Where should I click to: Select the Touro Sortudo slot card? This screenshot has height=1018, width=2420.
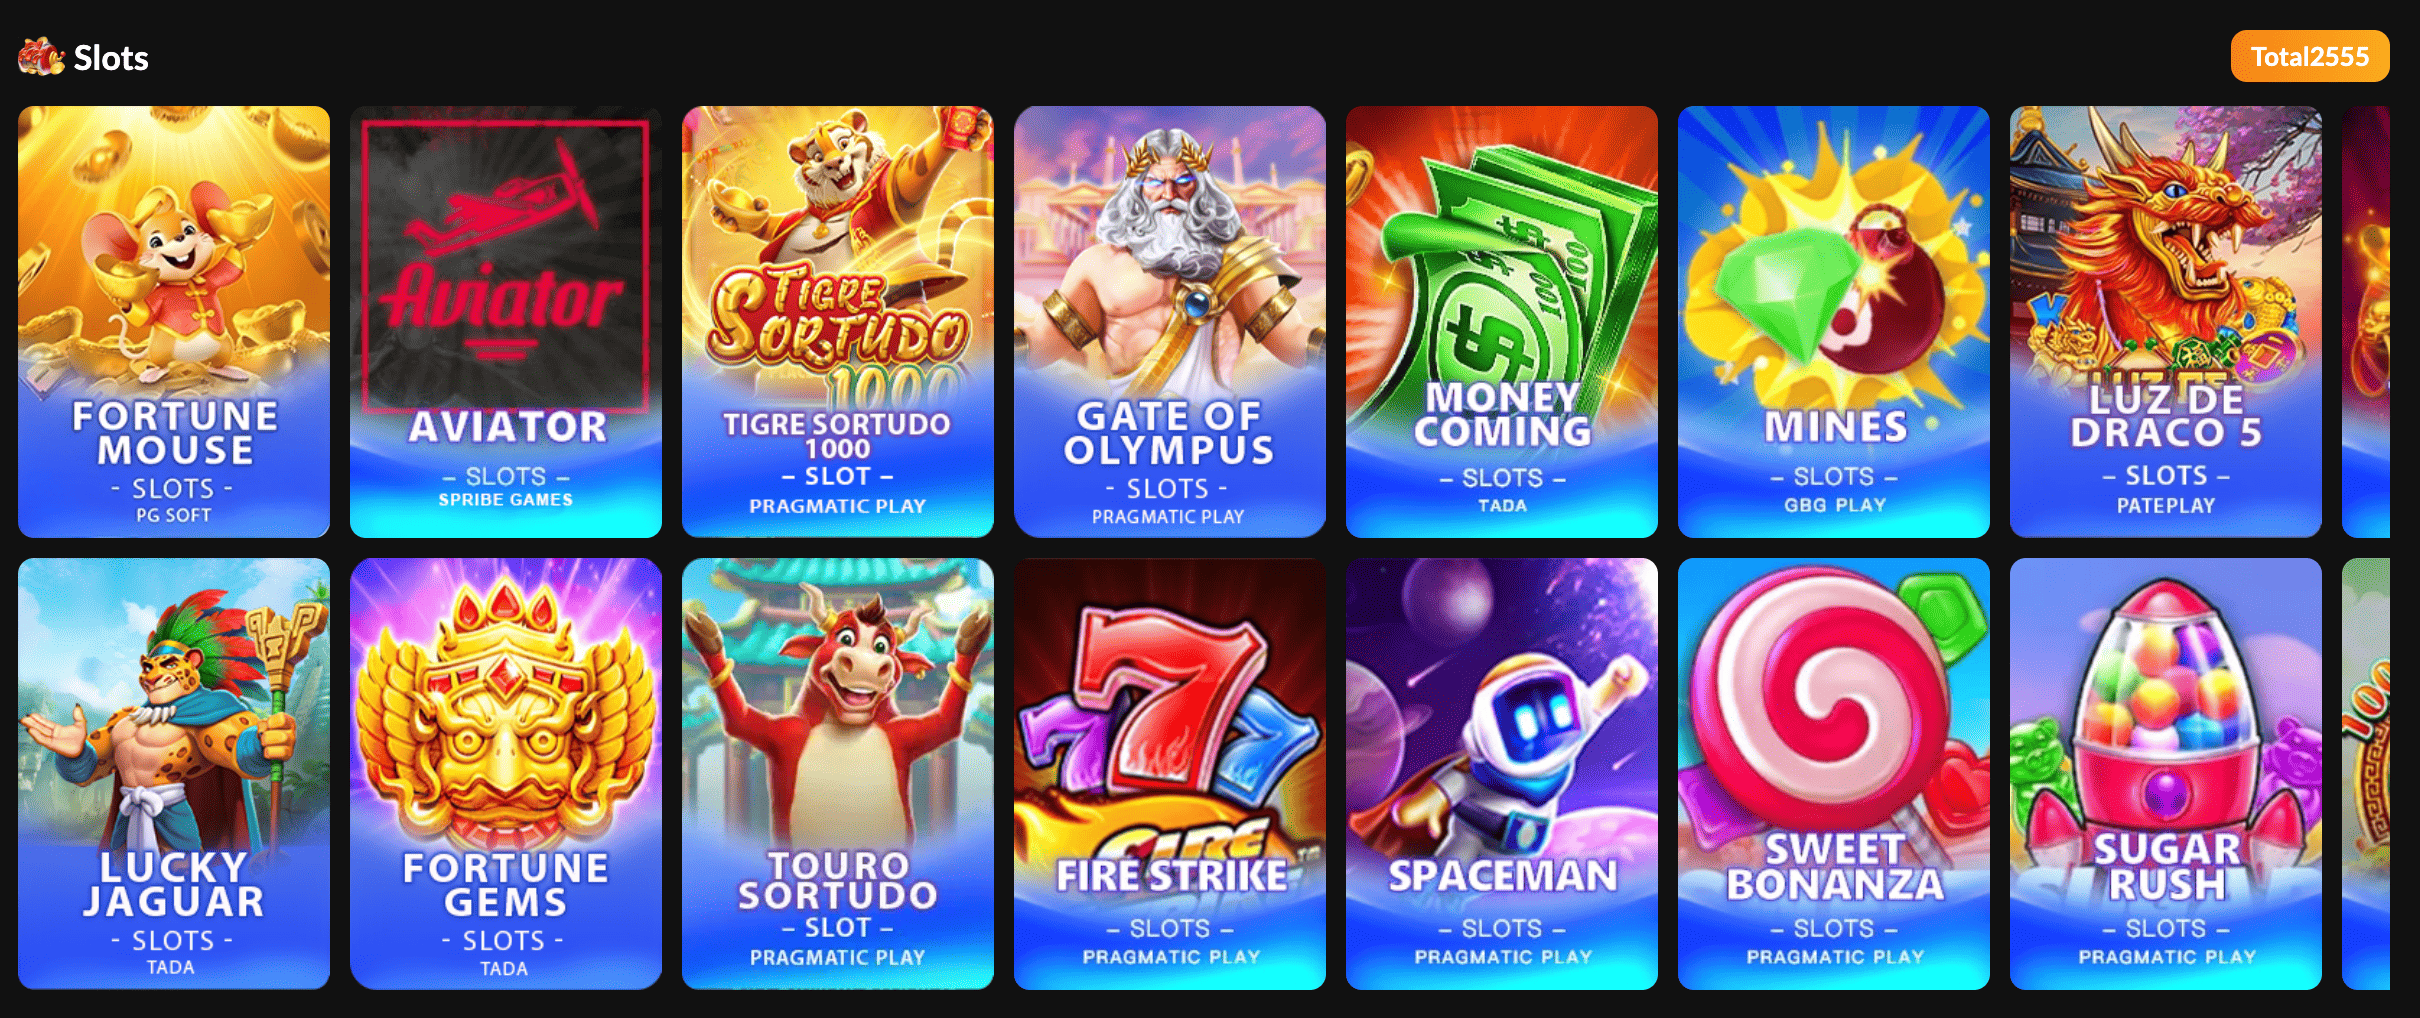click(838, 774)
